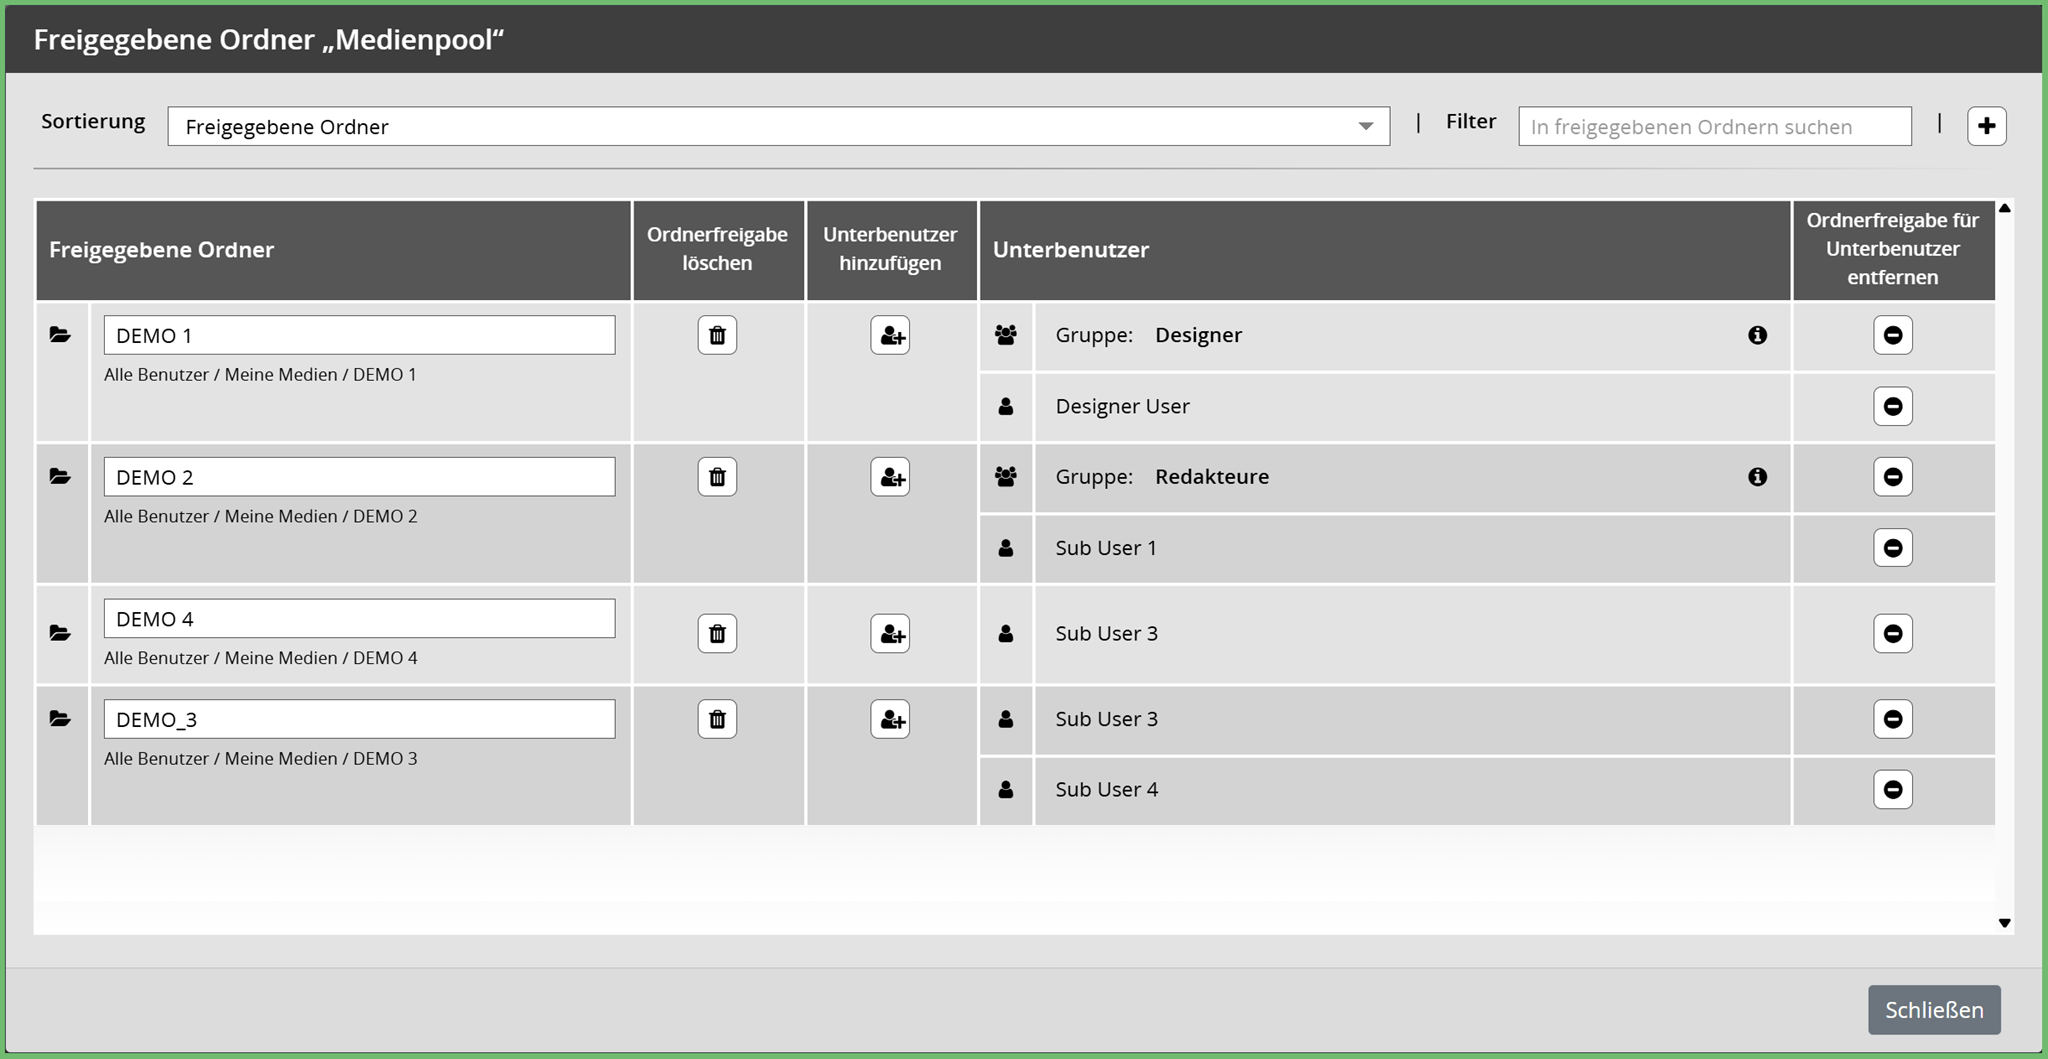Remove Designer User from DEMO 1 share
Screen dimensions: 2048x1059
pyautogui.click(x=1892, y=406)
